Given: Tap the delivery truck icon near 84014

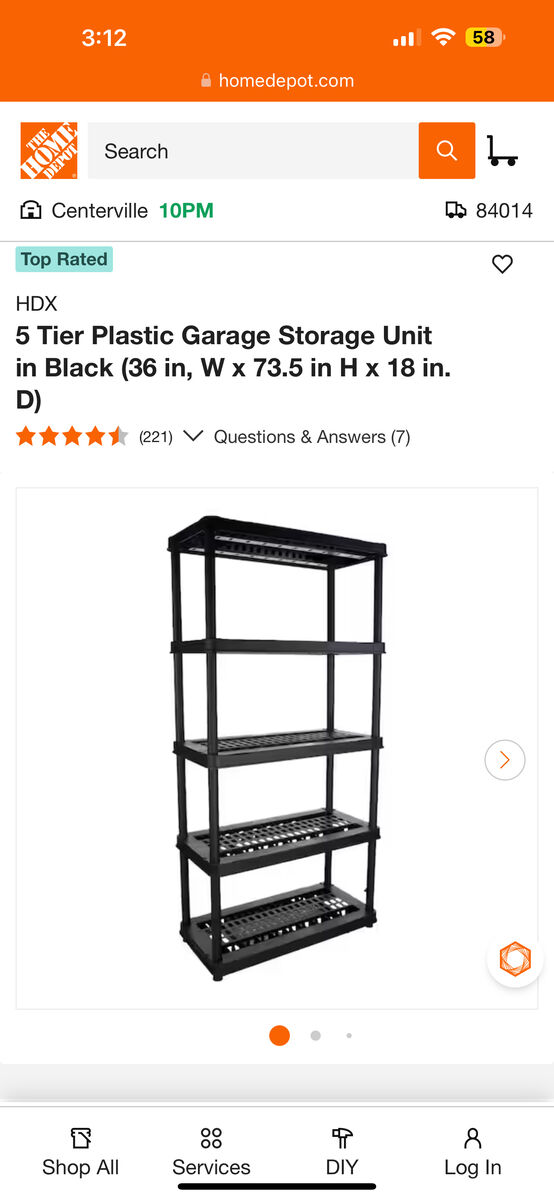Looking at the screenshot, I should pos(456,210).
